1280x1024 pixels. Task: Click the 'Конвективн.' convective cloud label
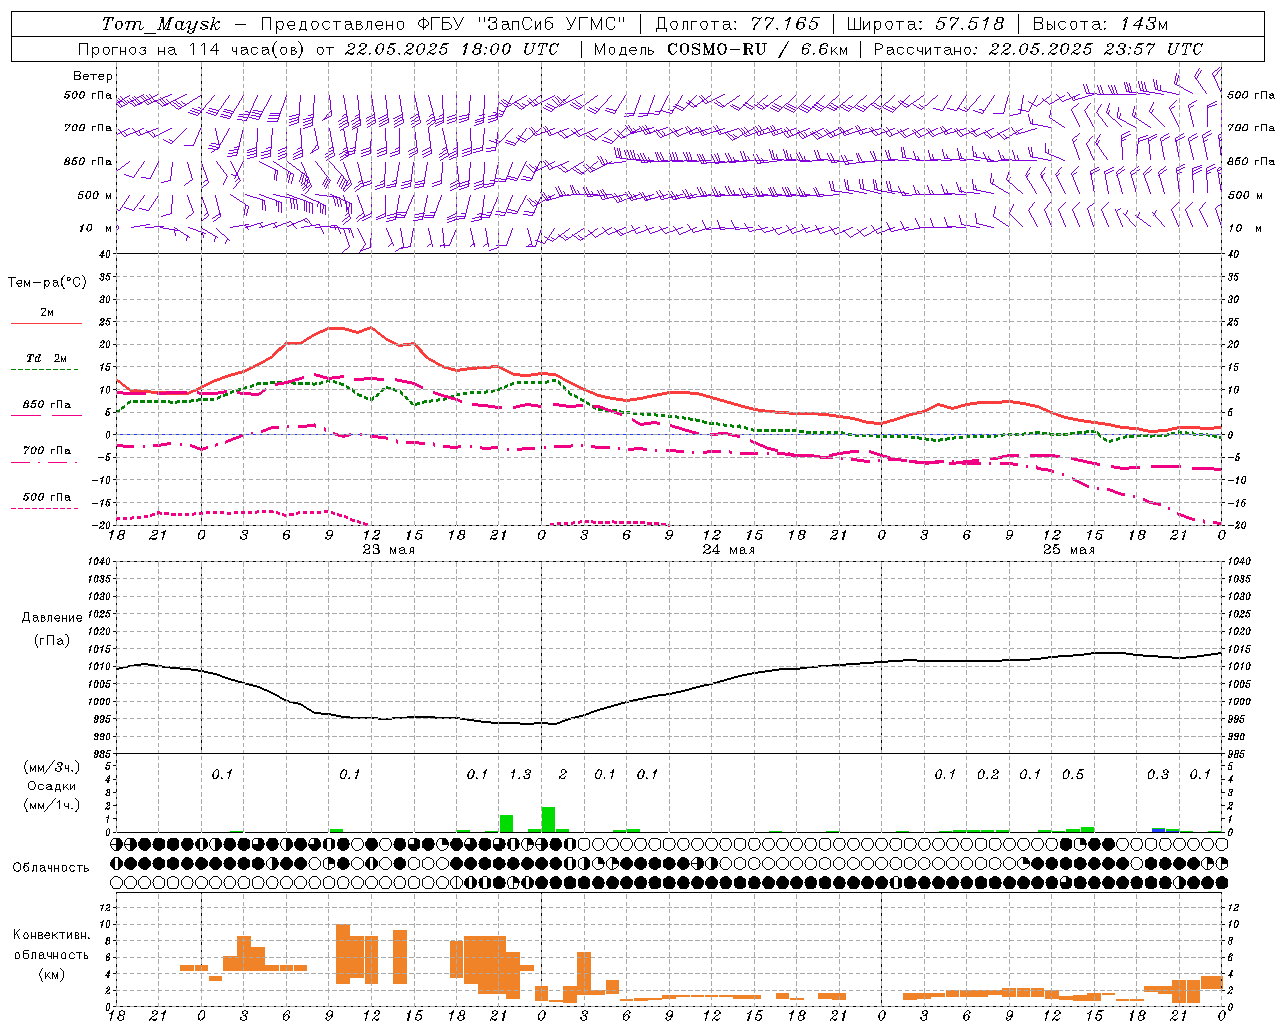point(52,934)
